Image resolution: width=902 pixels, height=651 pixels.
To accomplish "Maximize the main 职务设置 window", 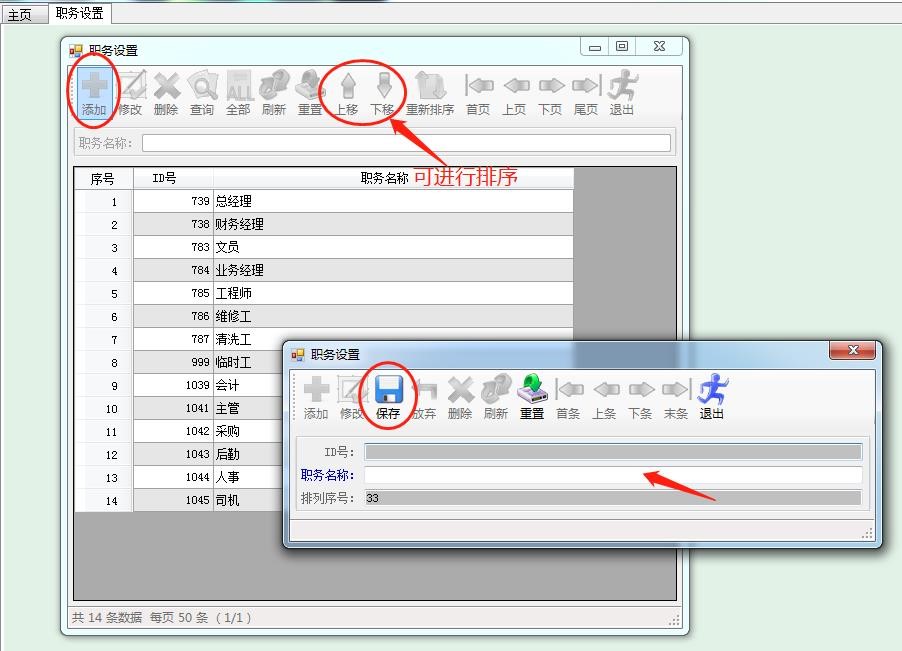I will 622,47.
